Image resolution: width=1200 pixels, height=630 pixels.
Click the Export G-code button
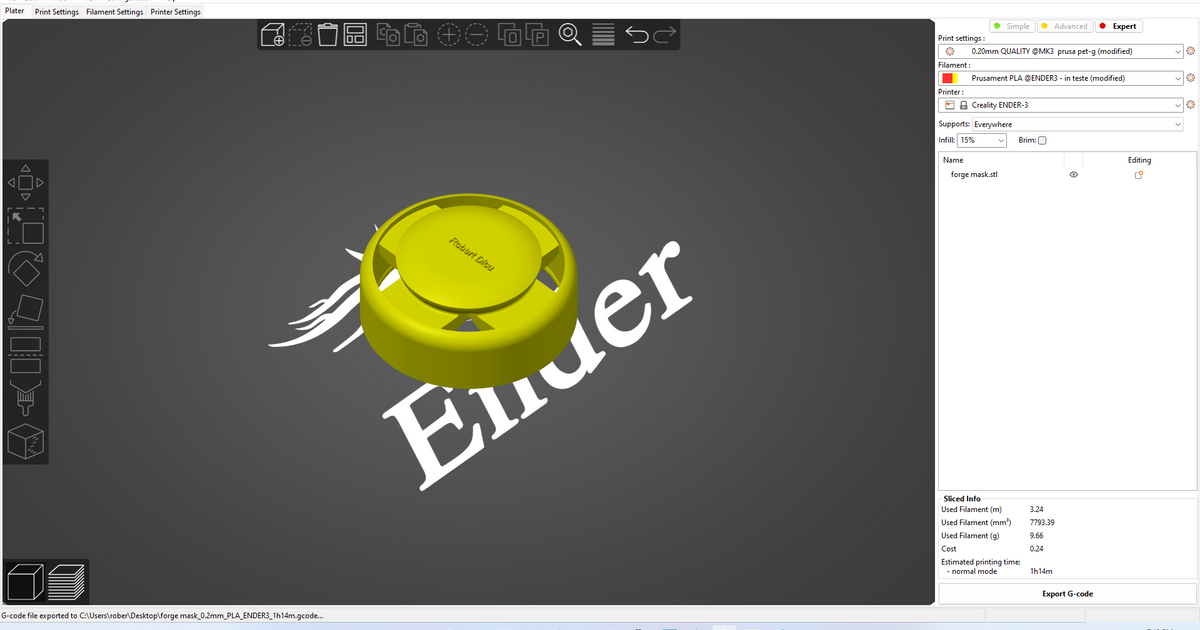click(x=1067, y=594)
